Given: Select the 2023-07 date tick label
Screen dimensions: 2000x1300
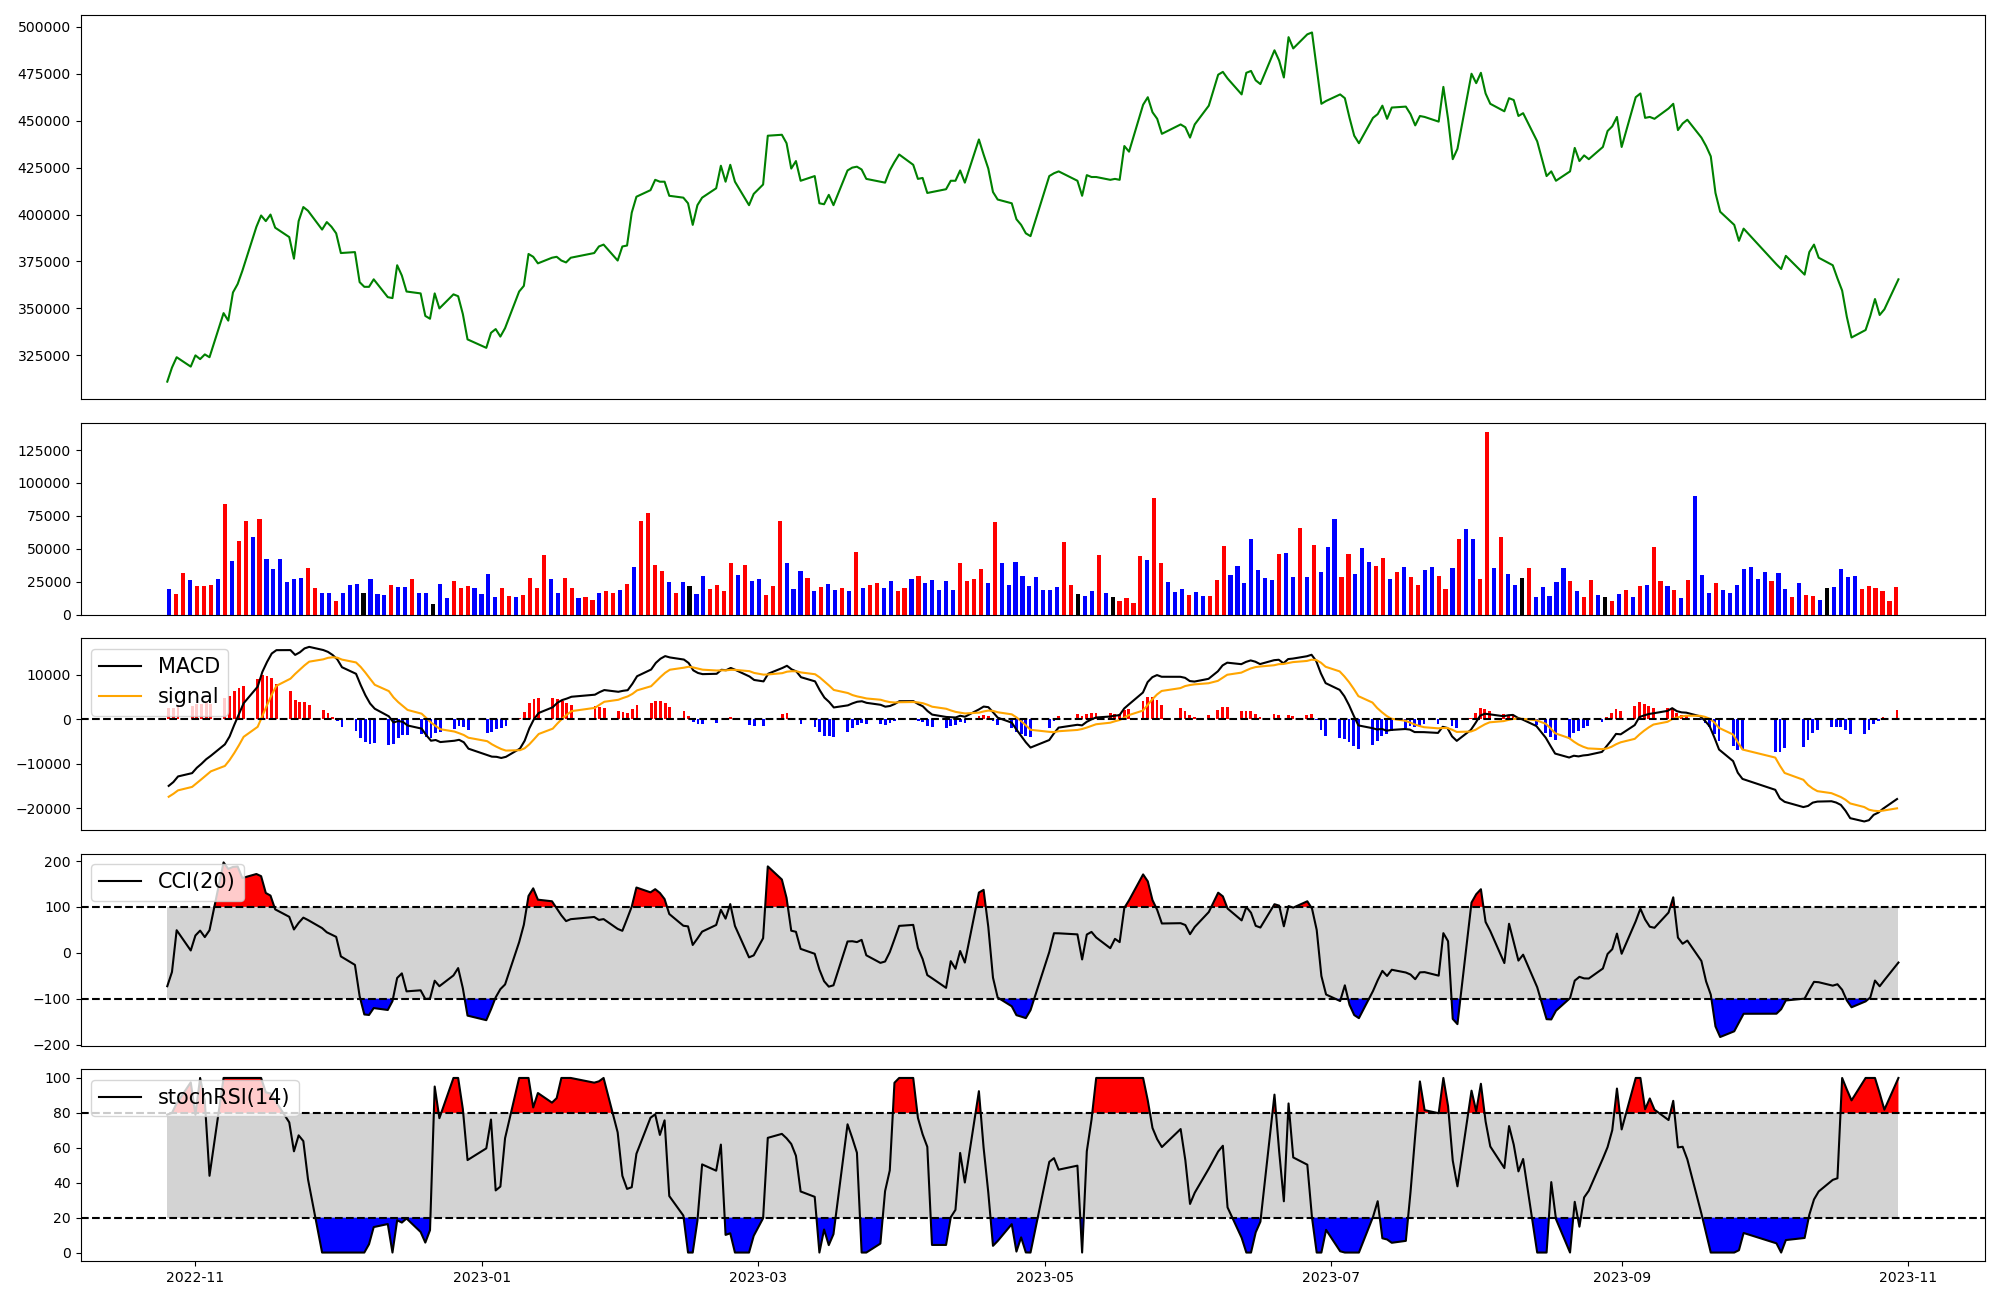Looking at the screenshot, I should [x=1332, y=1277].
